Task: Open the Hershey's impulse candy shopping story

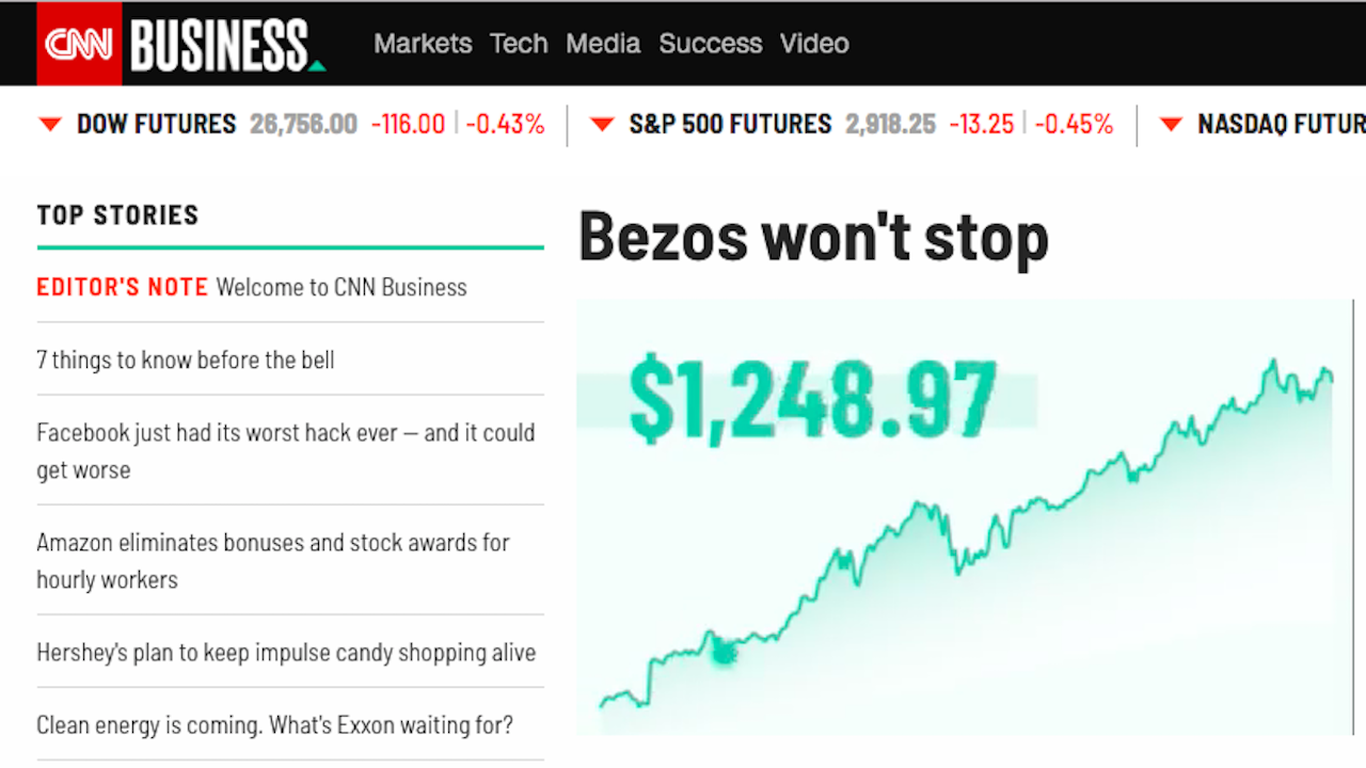Action: [285, 652]
